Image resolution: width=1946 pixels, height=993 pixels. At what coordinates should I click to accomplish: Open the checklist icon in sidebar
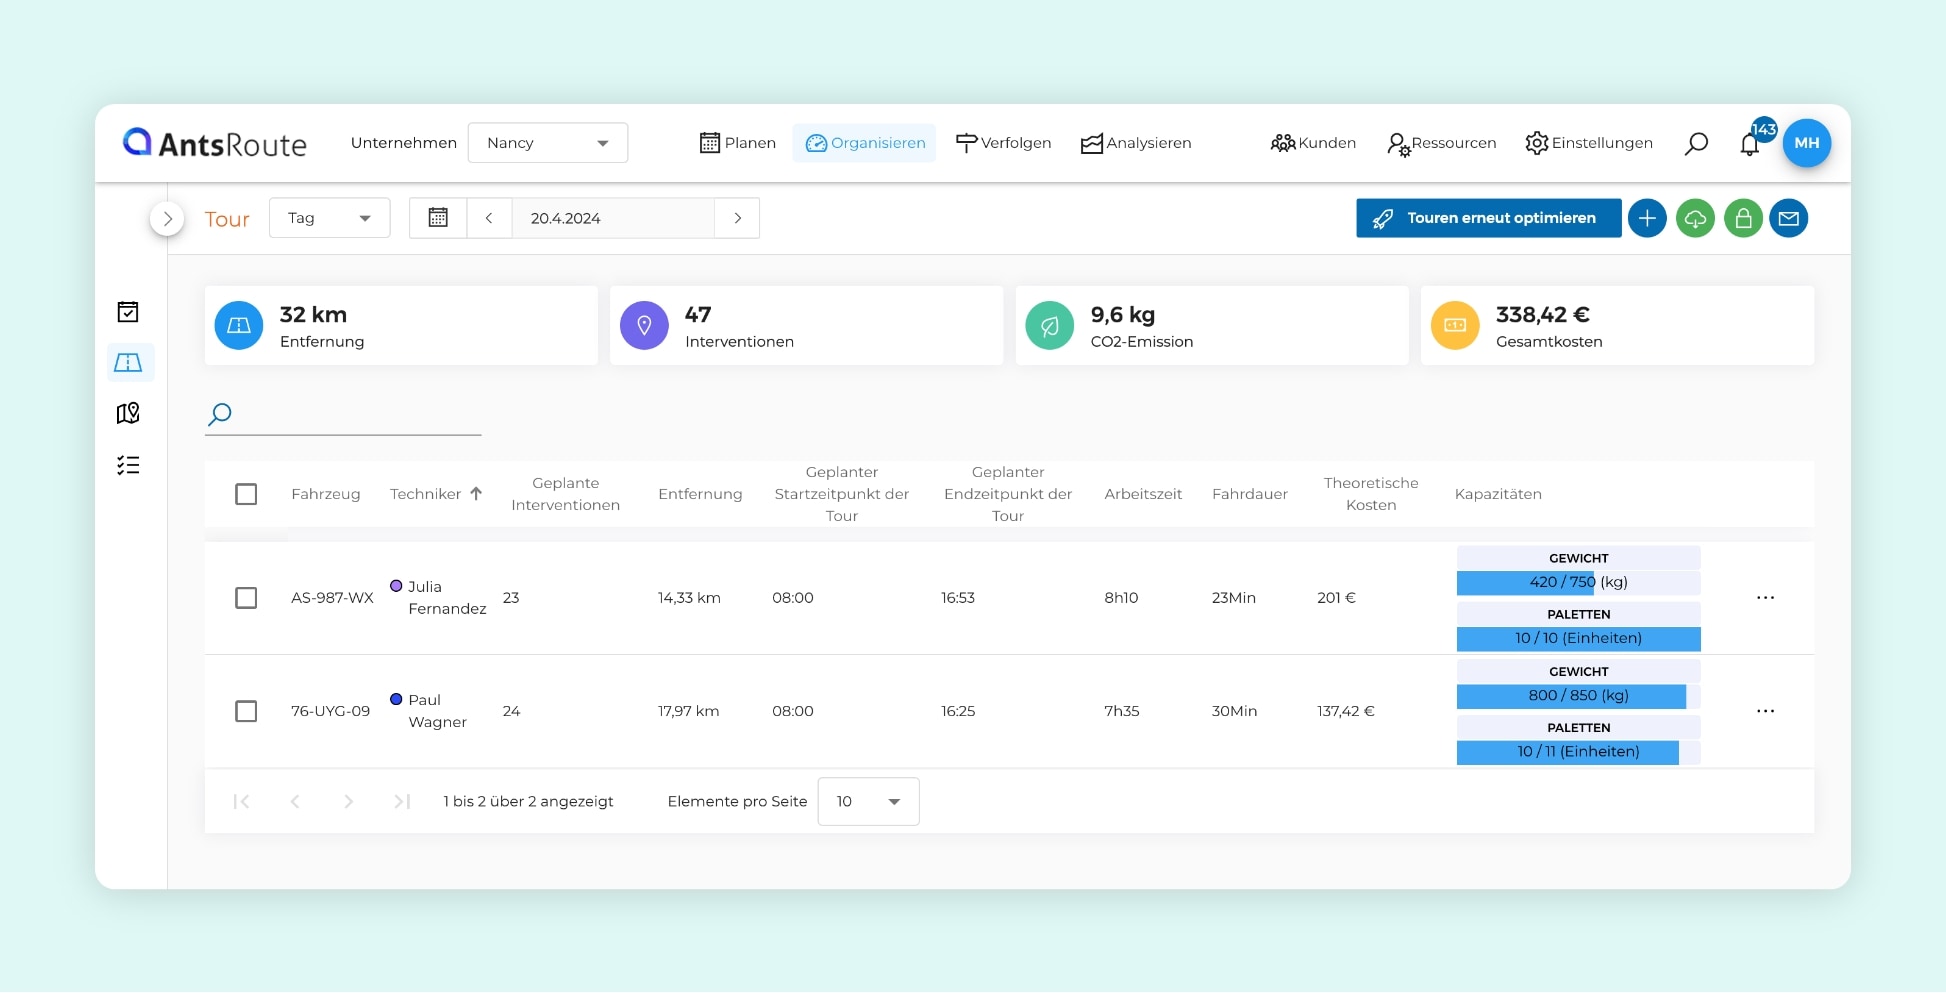[x=128, y=465]
